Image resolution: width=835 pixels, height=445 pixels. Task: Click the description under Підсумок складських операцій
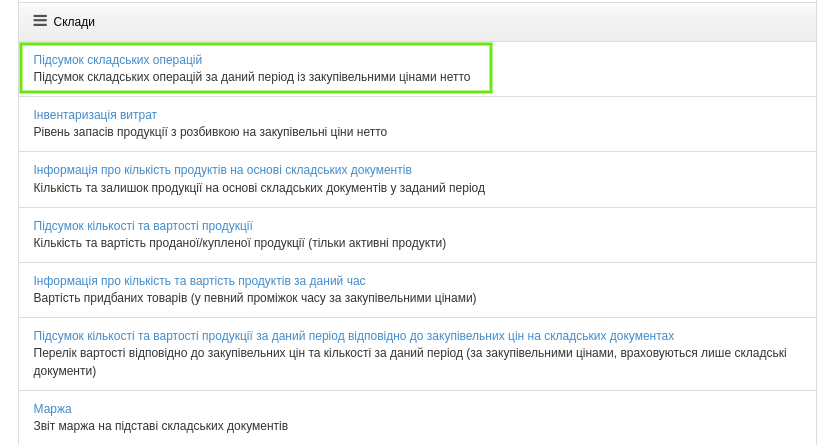click(x=251, y=77)
